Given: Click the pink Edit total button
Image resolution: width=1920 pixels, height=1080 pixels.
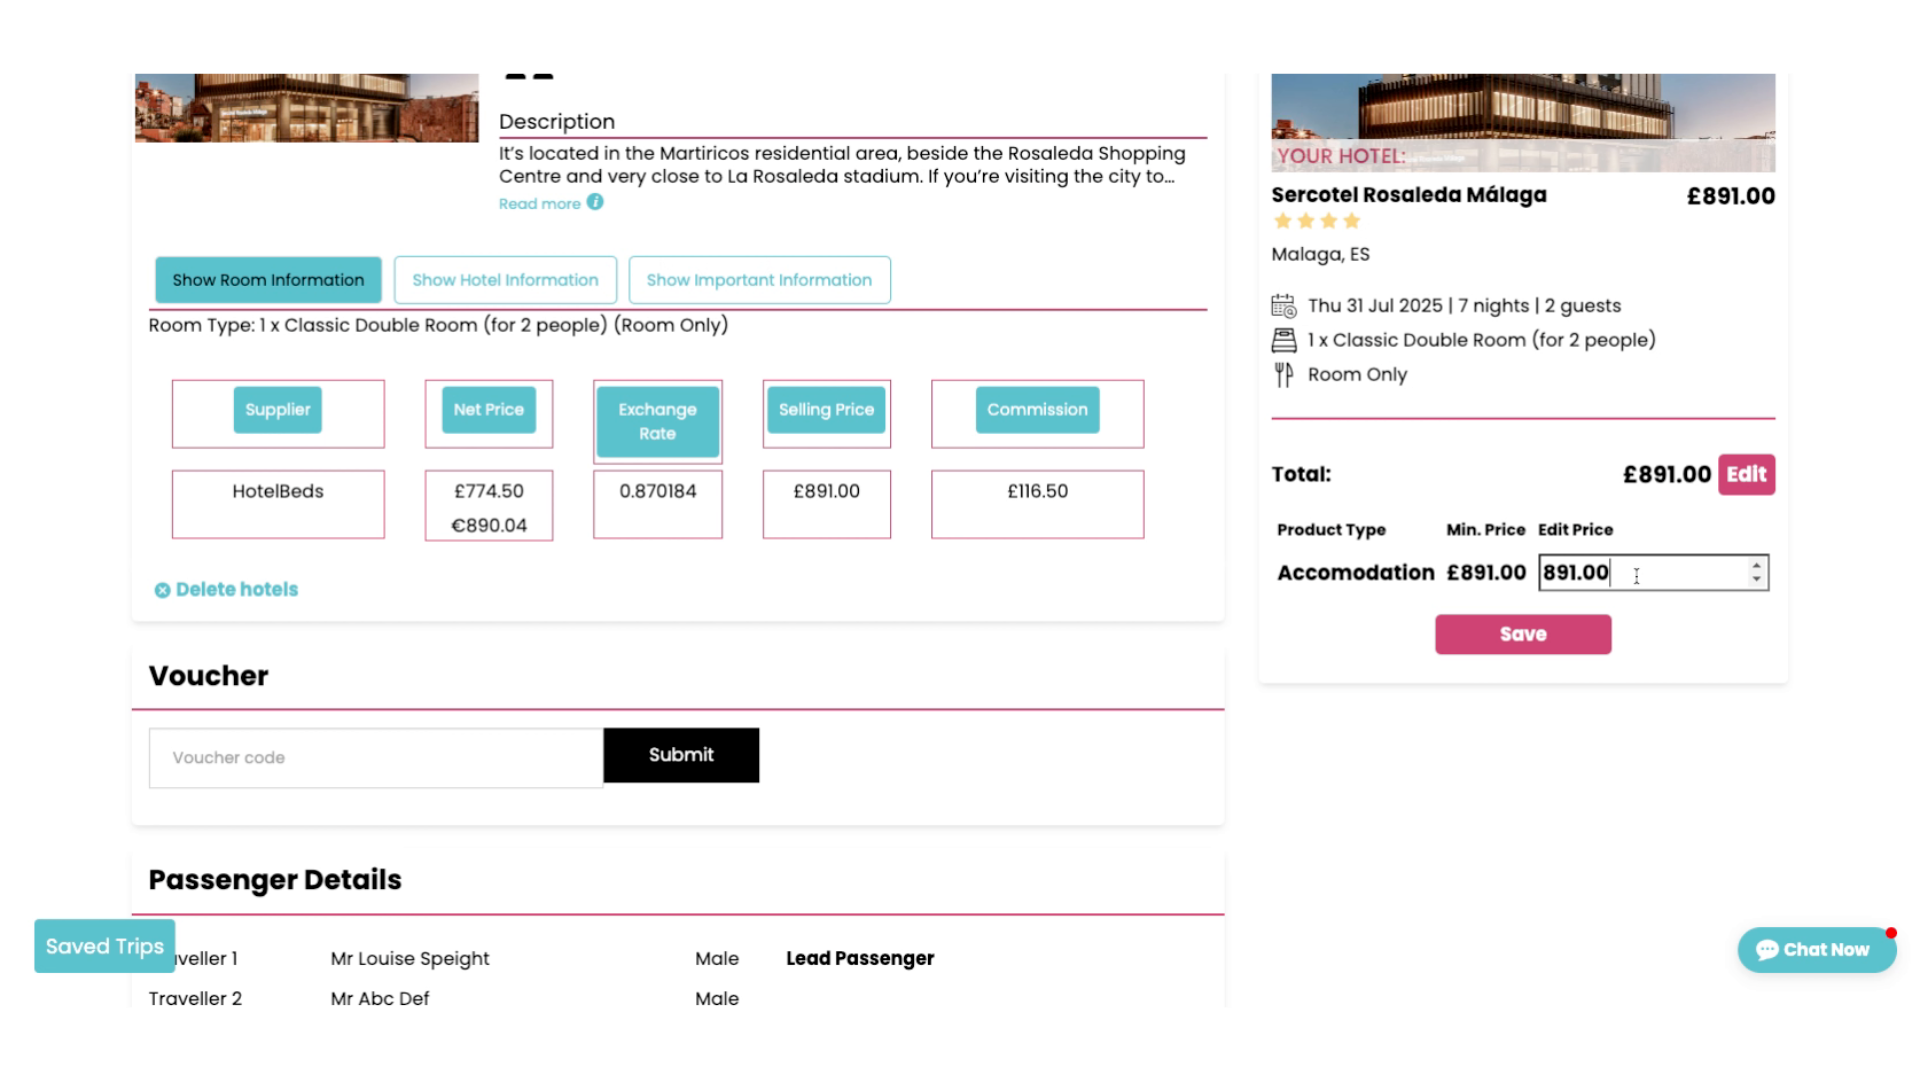Looking at the screenshot, I should (x=1746, y=475).
